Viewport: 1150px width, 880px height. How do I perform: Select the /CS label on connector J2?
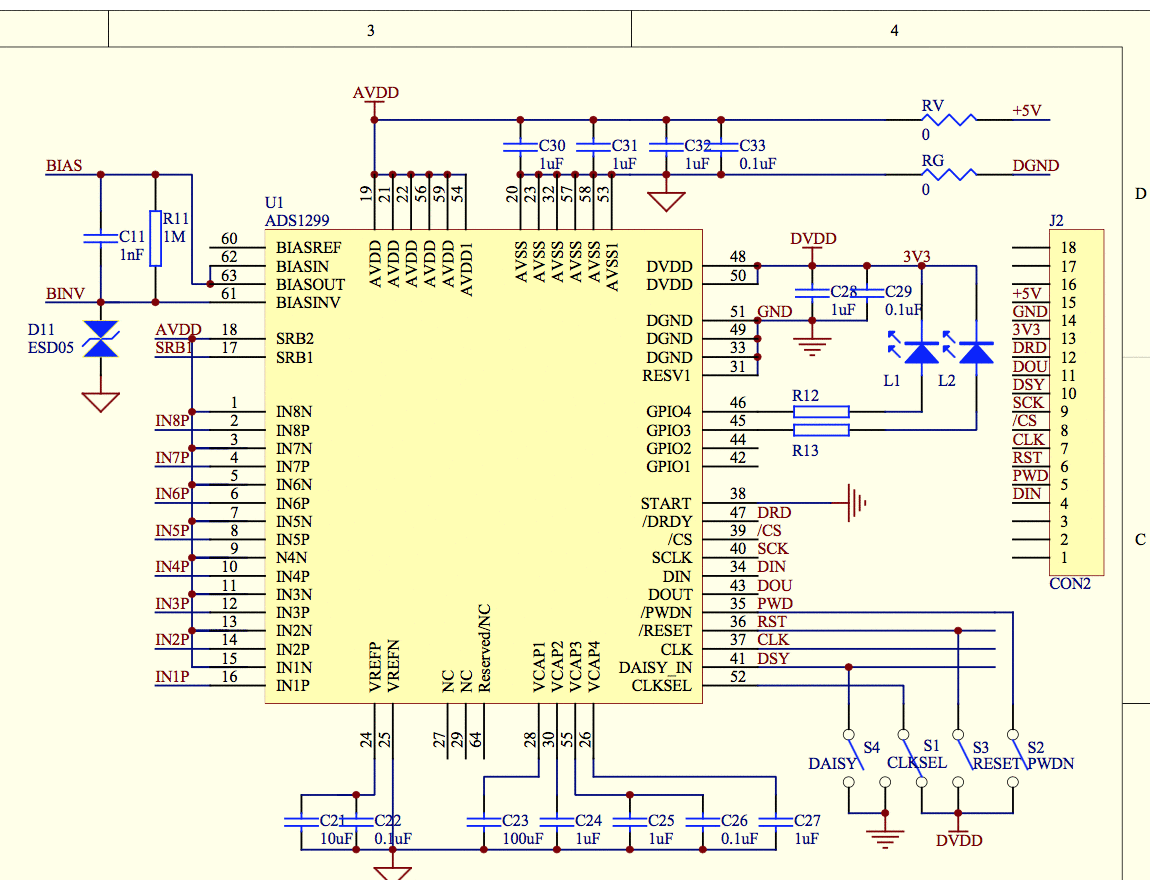coord(1025,421)
